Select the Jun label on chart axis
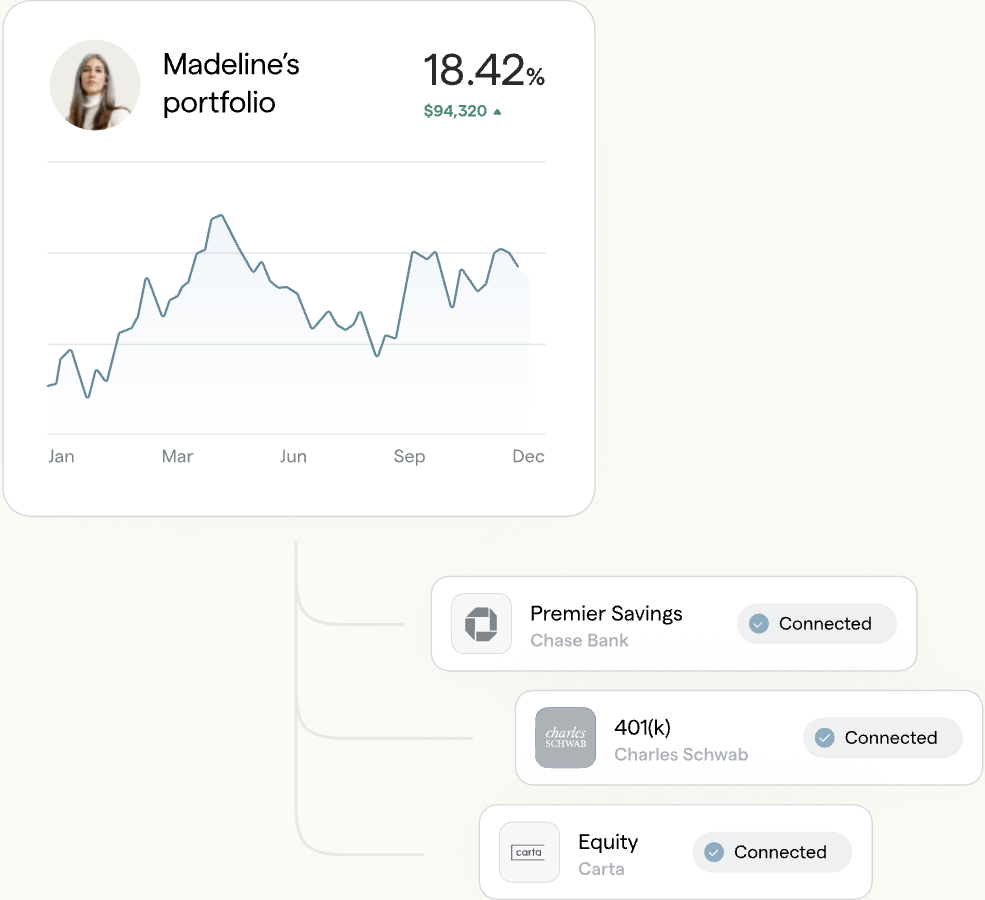 [293, 457]
